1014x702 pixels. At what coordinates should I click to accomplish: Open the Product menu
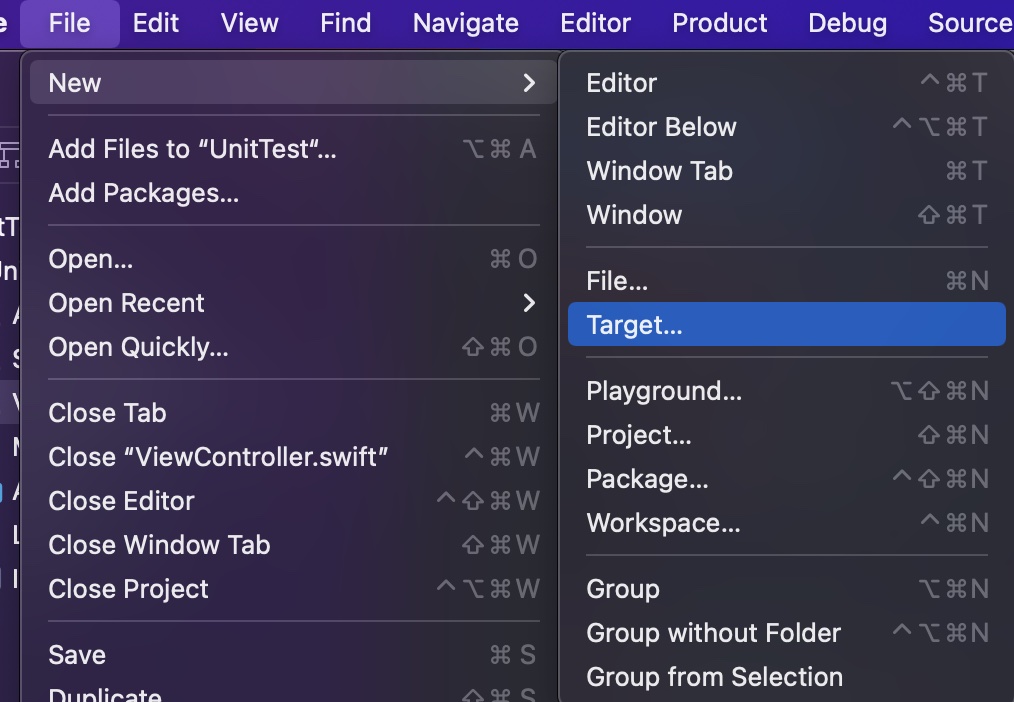pyautogui.click(x=719, y=23)
